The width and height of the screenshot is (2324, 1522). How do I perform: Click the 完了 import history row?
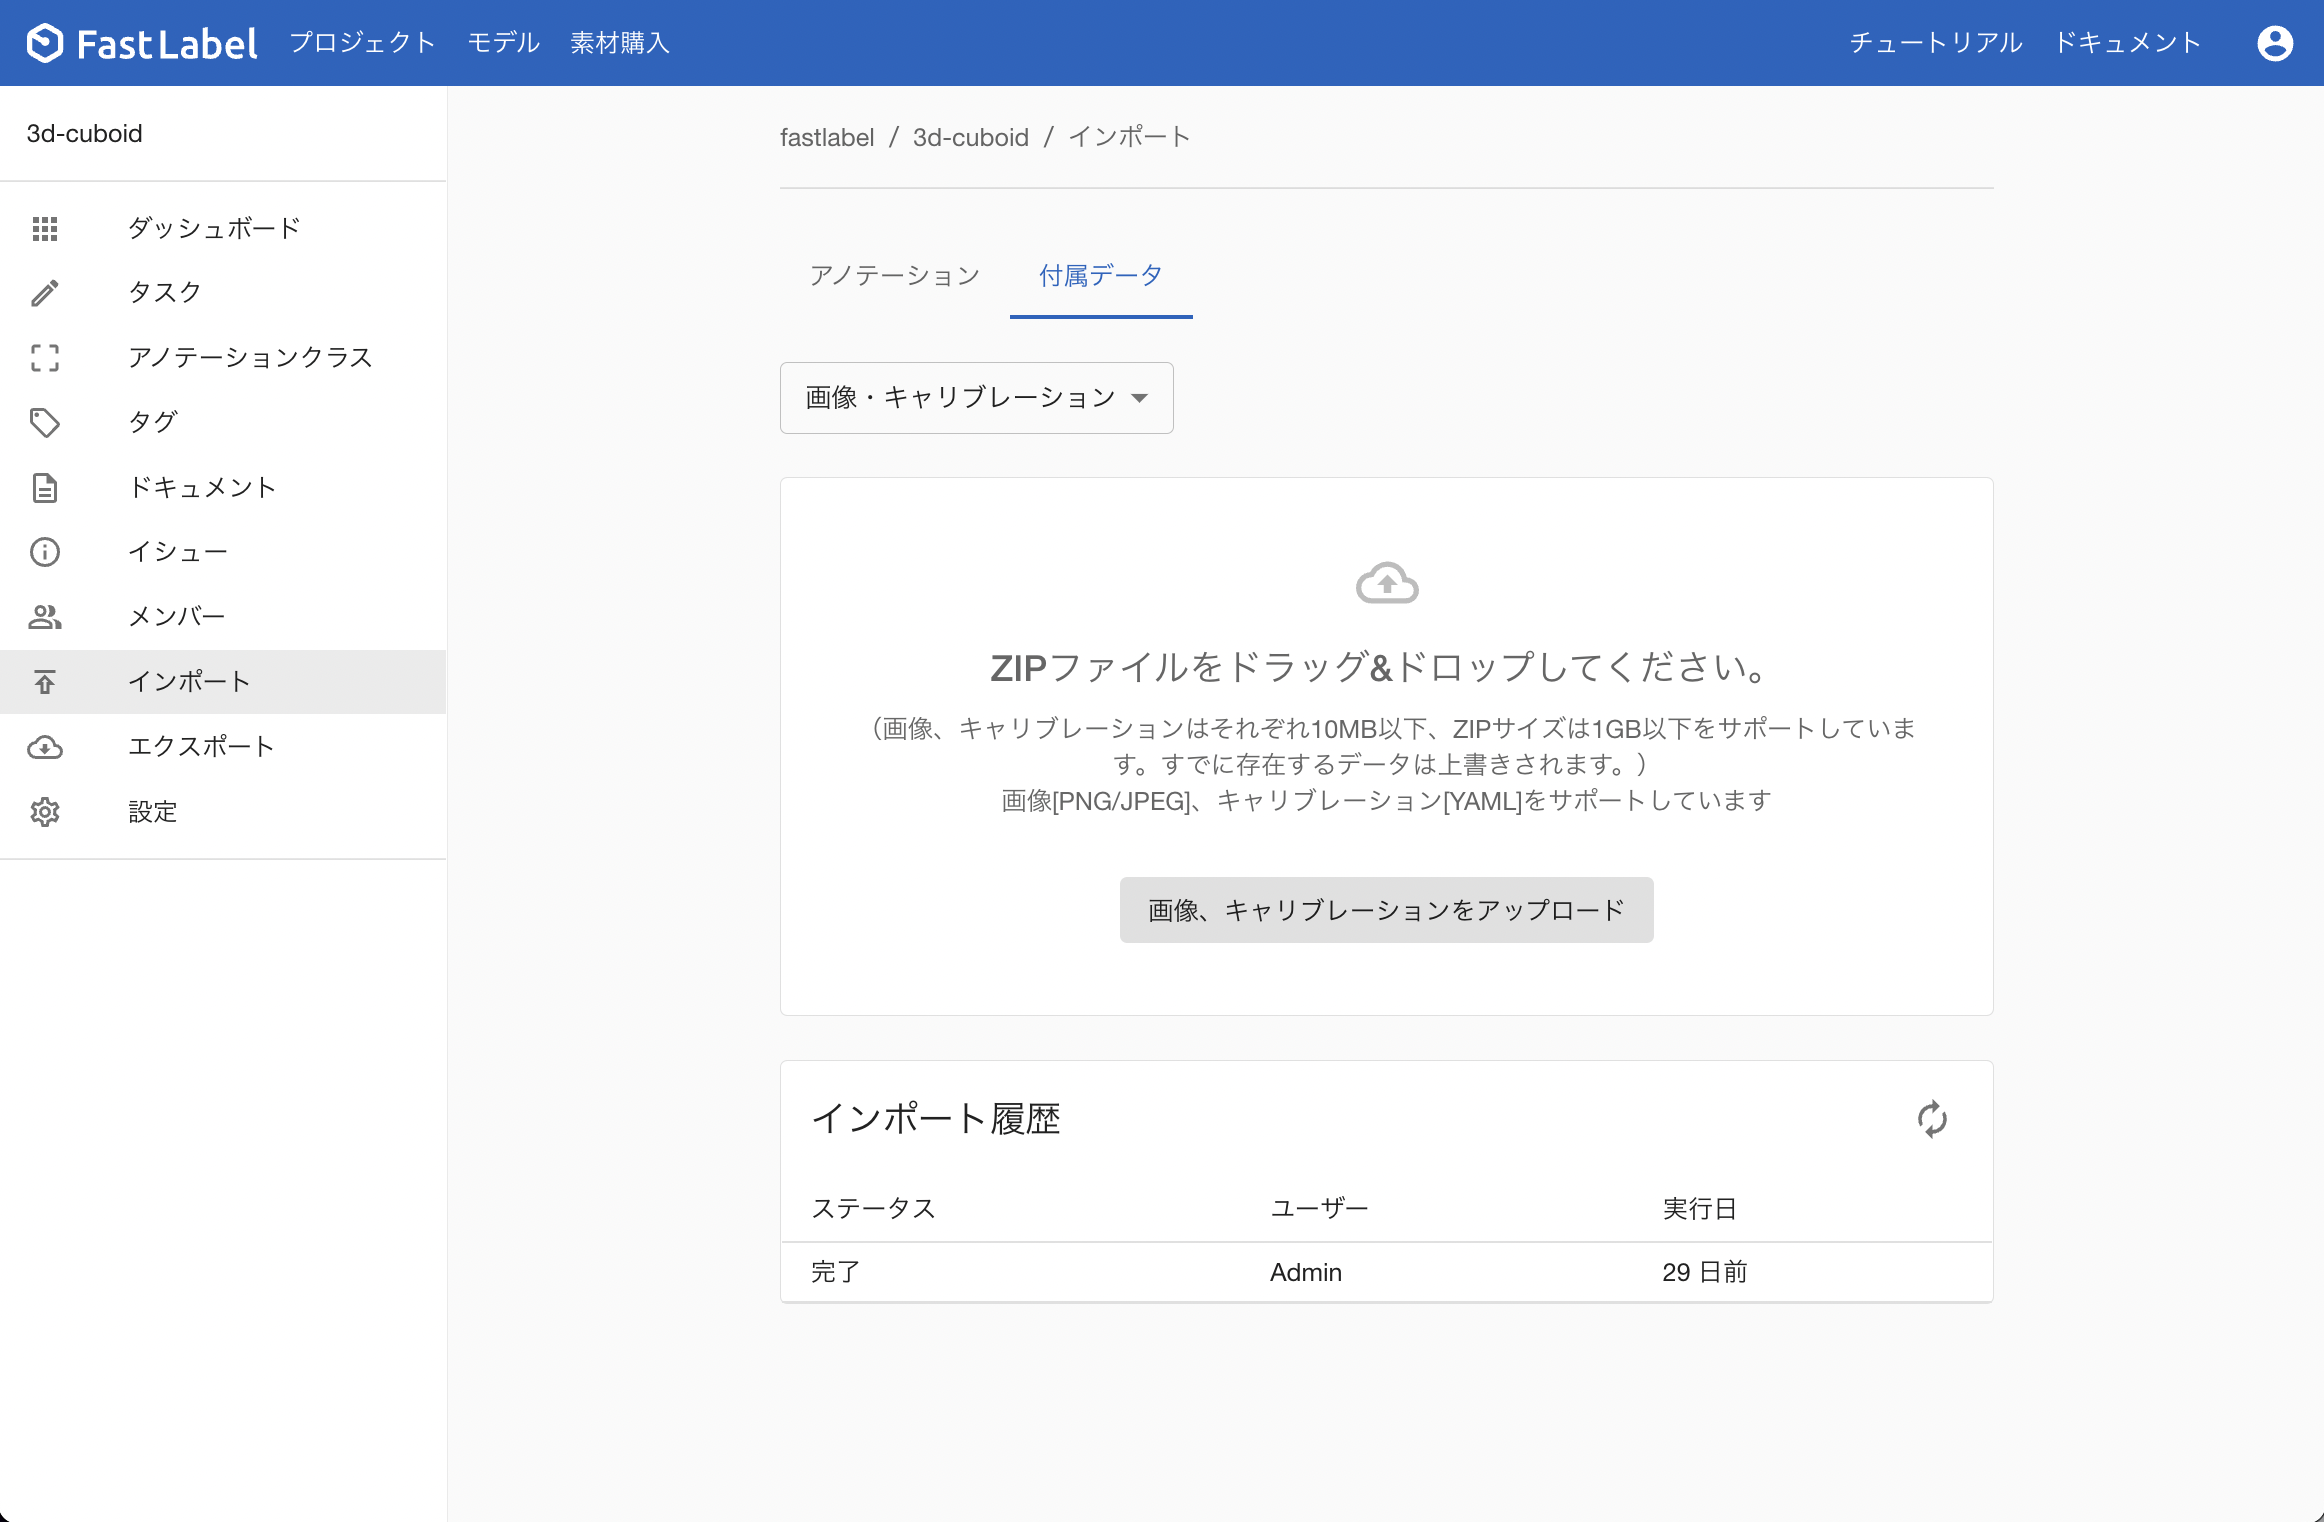(x=1386, y=1272)
